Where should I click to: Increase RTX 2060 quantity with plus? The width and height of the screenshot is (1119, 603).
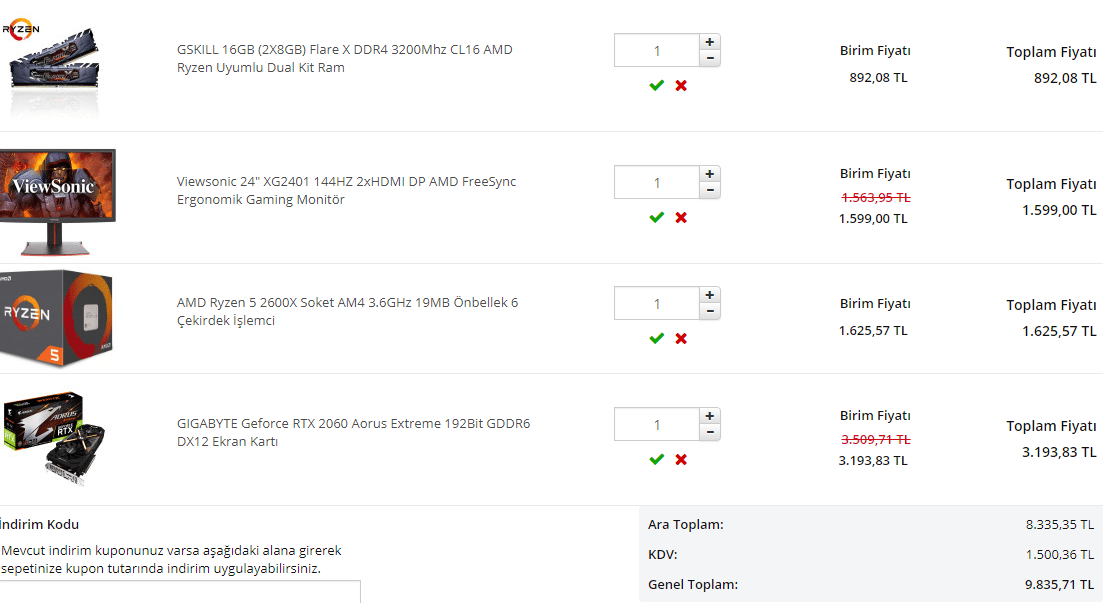pos(710,416)
